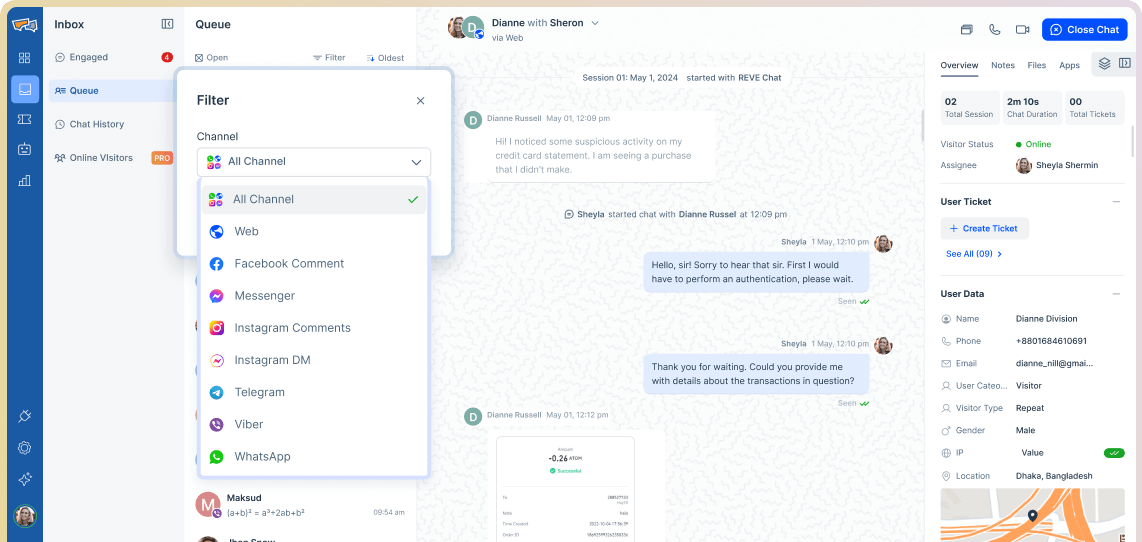Image resolution: width=1142 pixels, height=542 pixels.
Task: Click the Oldest sort control
Action: tap(385, 58)
